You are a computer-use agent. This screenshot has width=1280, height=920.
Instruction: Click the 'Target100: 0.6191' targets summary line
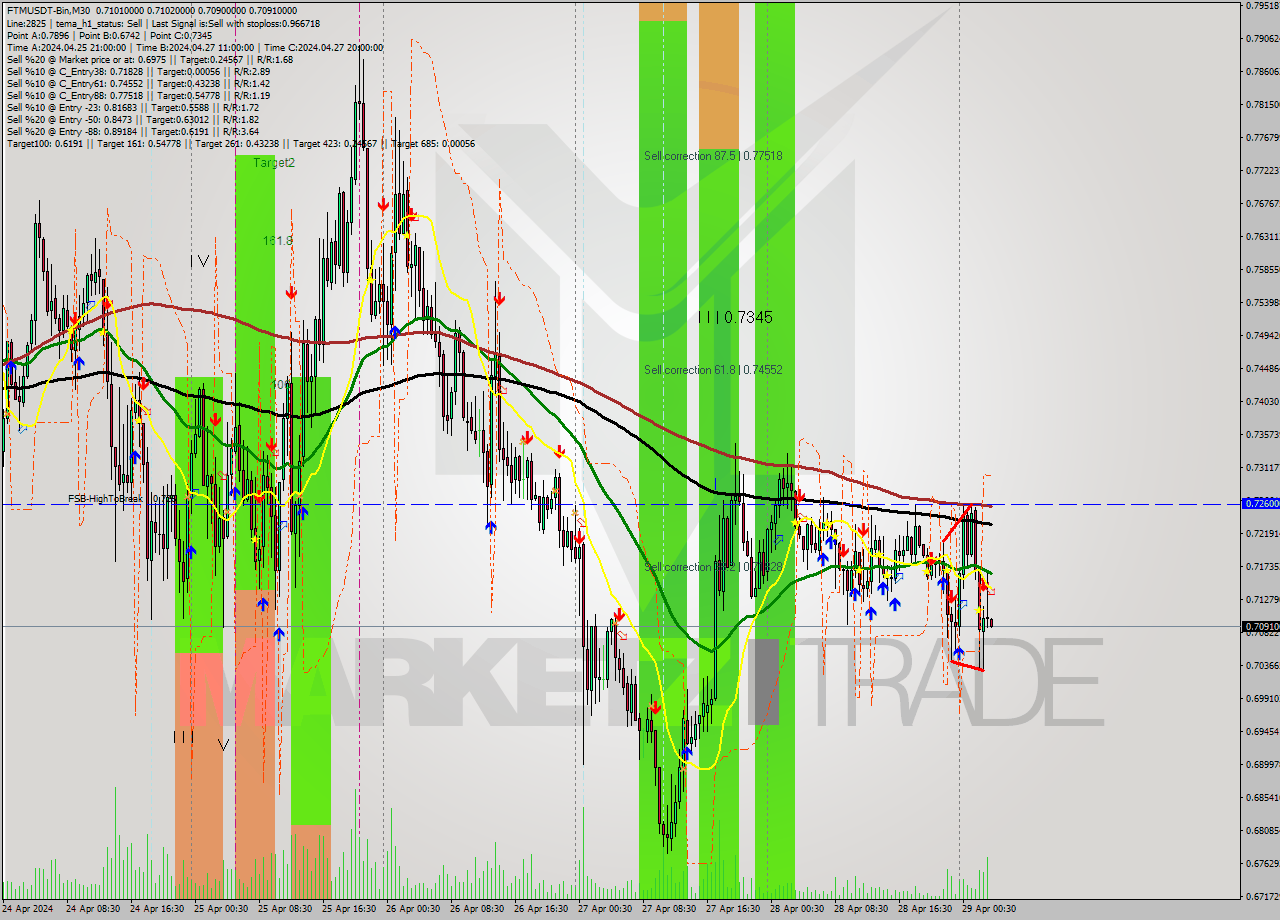(x=240, y=144)
